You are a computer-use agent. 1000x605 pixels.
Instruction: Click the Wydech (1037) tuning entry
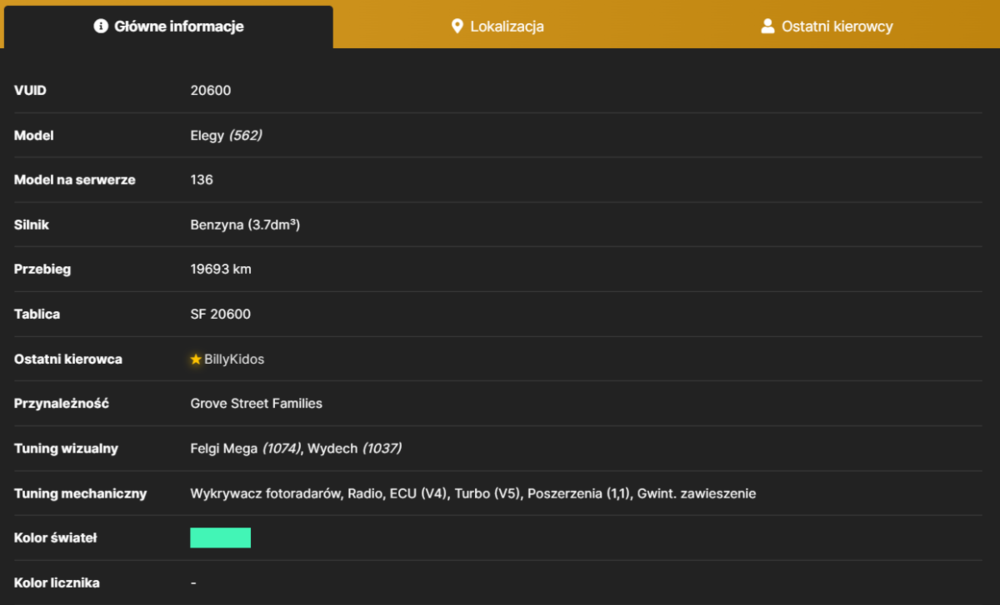355,449
